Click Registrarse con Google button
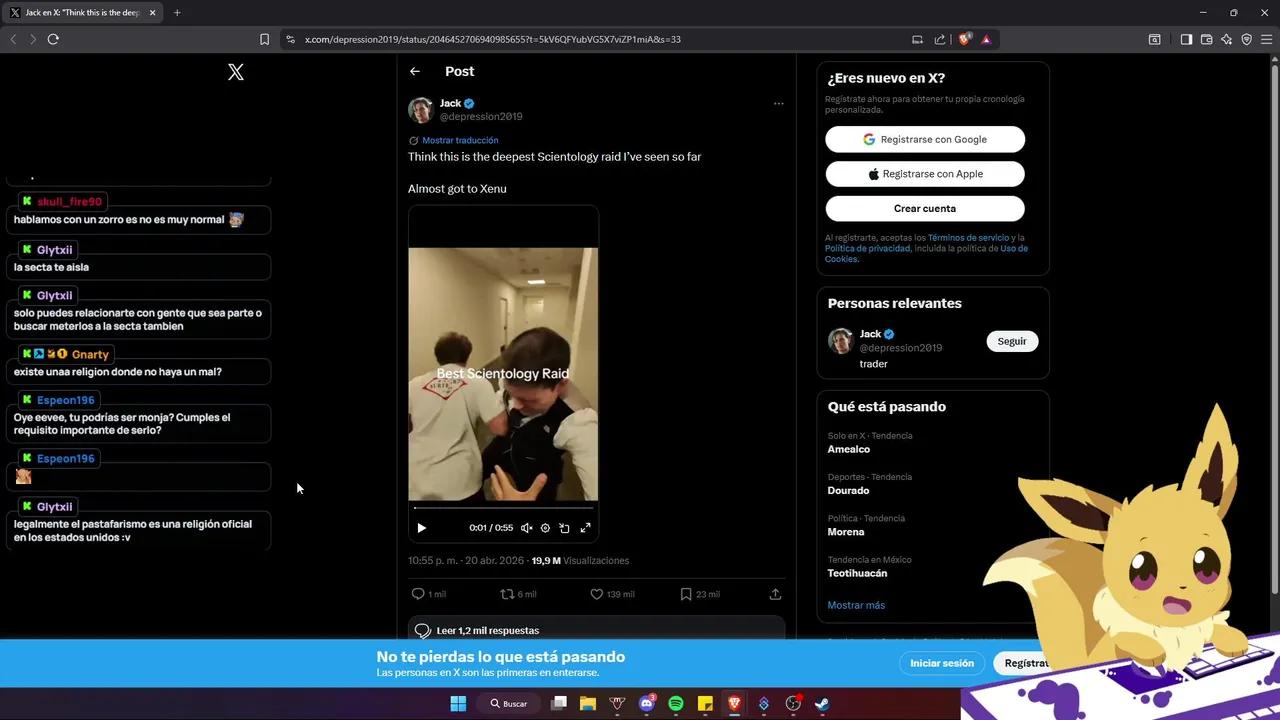1280x720 pixels. tap(925, 139)
